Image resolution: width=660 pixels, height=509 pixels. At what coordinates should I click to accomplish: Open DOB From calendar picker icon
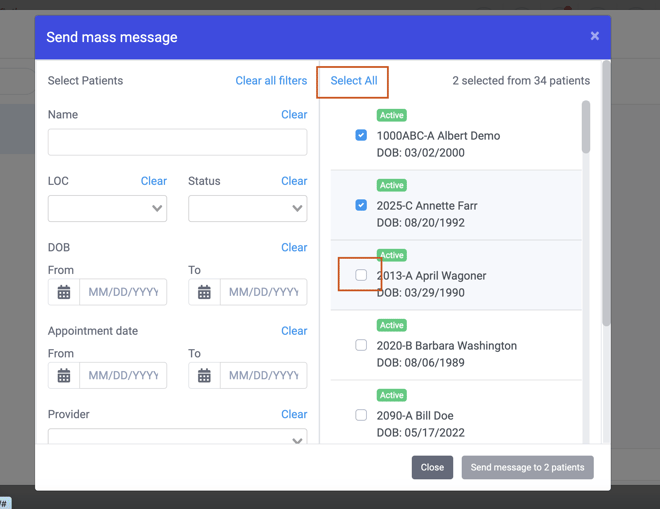64,292
